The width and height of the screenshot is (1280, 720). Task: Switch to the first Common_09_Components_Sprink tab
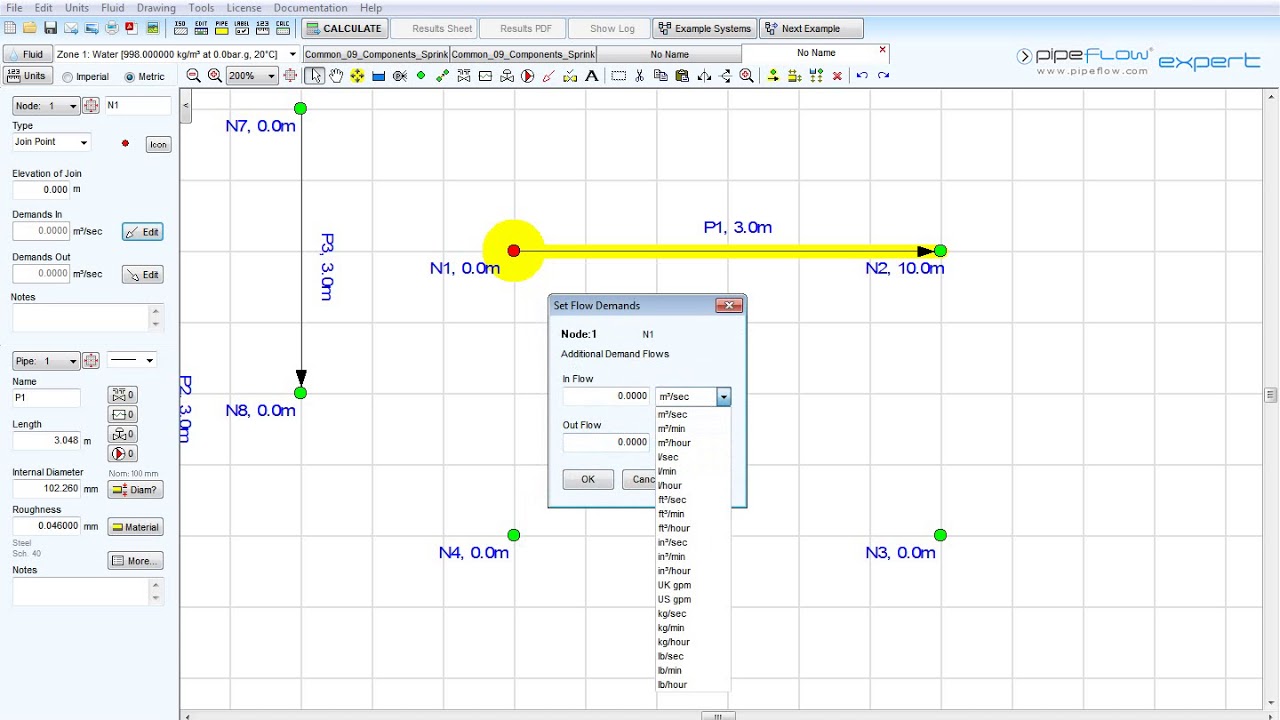click(x=376, y=54)
